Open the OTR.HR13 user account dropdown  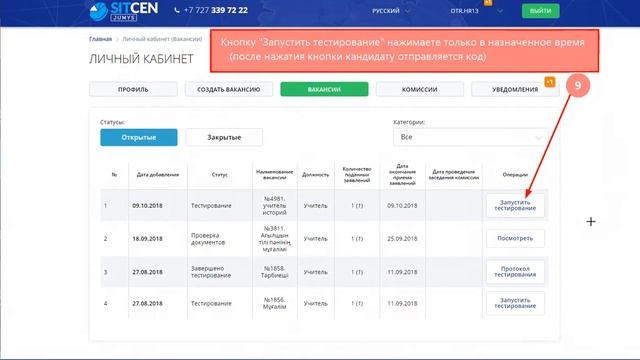[x=476, y=11]
